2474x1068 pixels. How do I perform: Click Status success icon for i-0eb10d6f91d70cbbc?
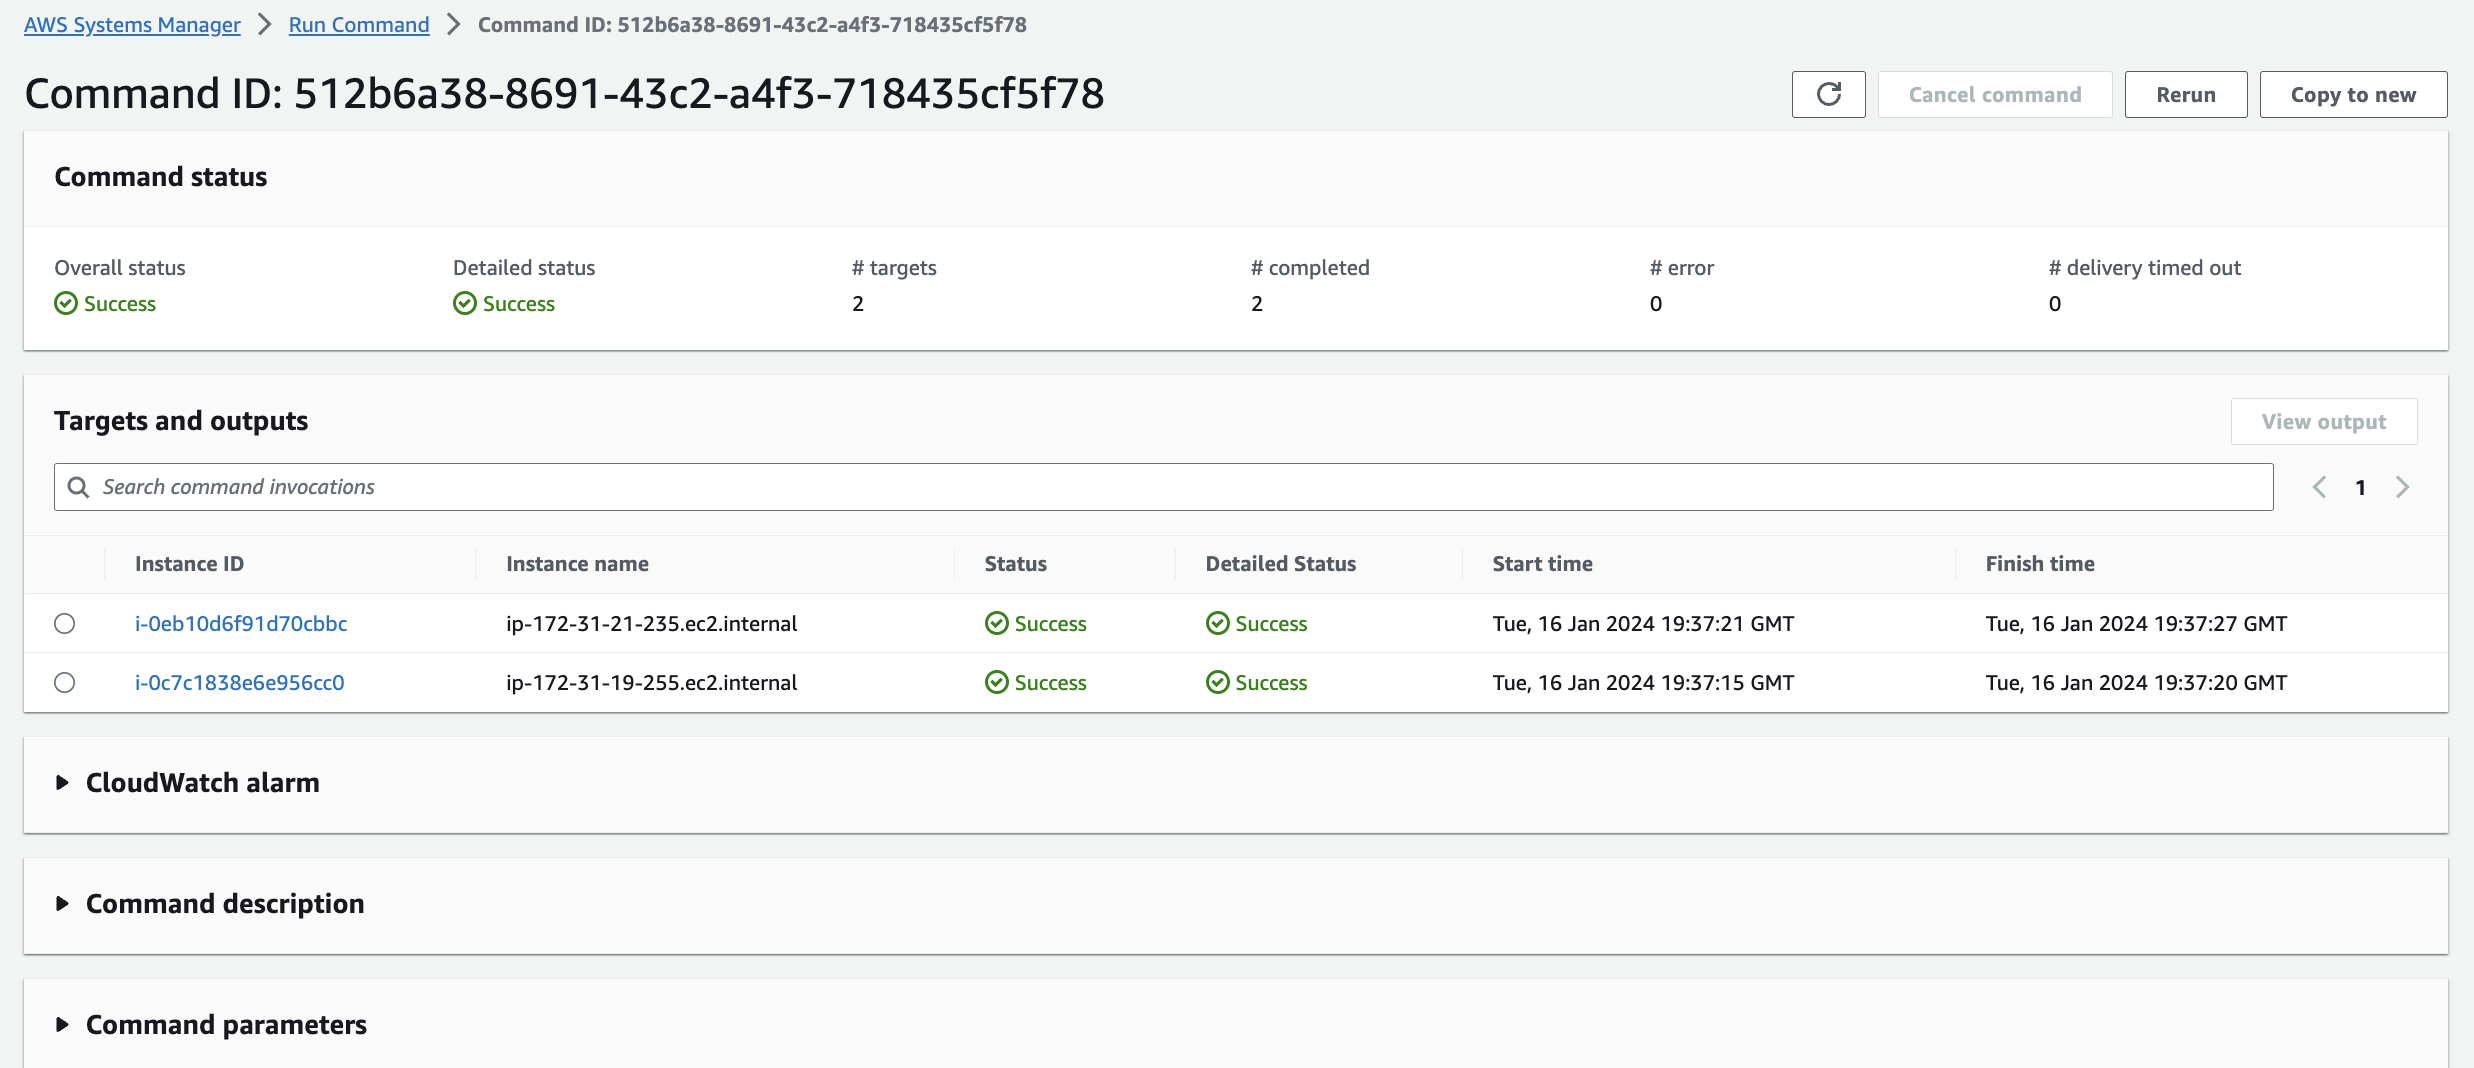click(x=996, y=623)
